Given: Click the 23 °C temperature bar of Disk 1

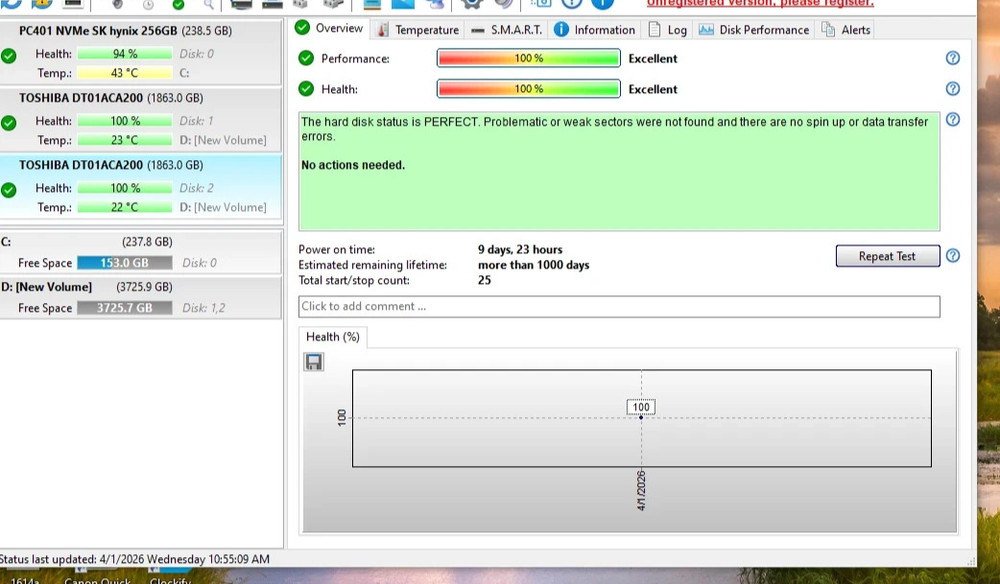Looking at the screenshot, I should point(124,140).
